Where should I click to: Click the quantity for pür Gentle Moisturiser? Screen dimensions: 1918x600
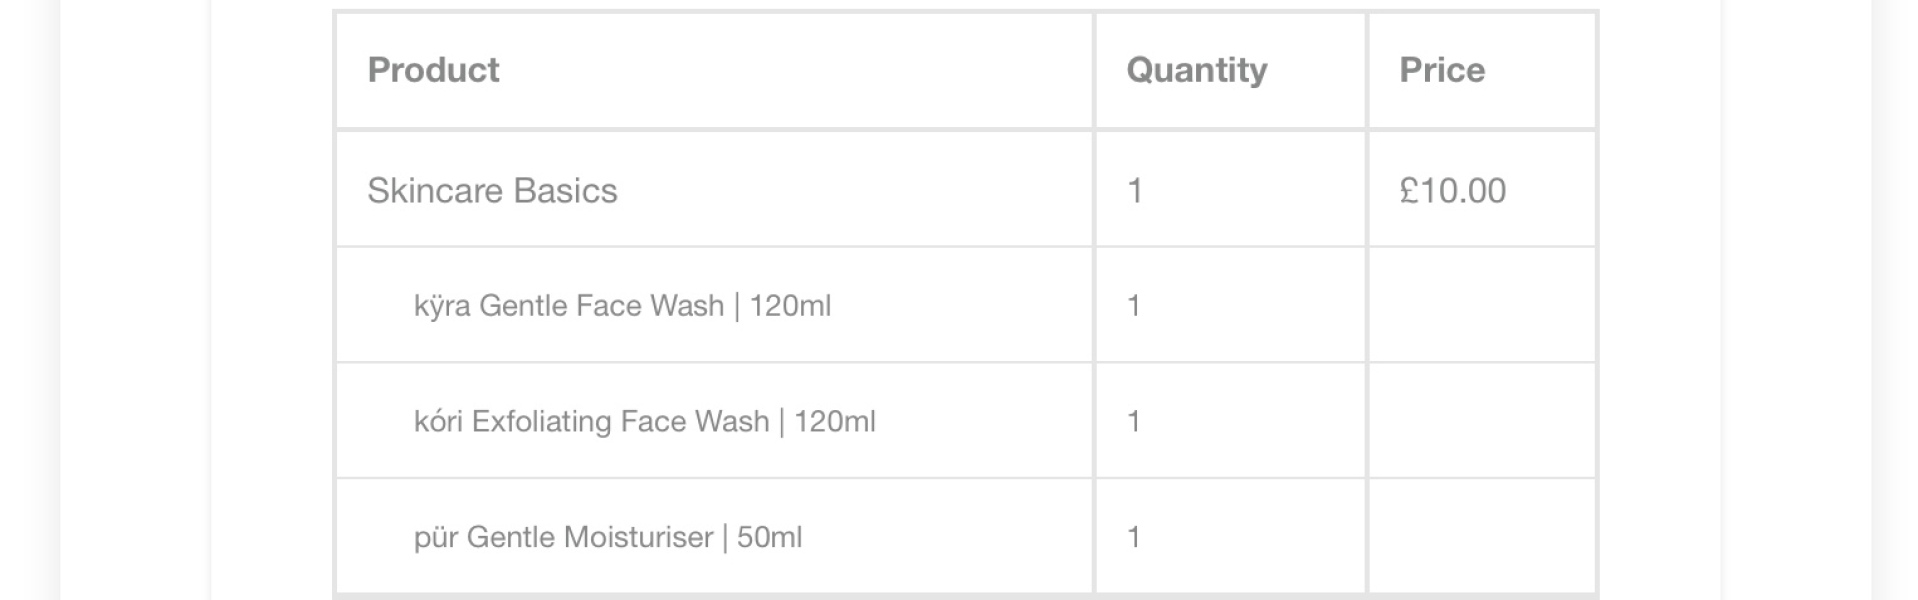1133,537
